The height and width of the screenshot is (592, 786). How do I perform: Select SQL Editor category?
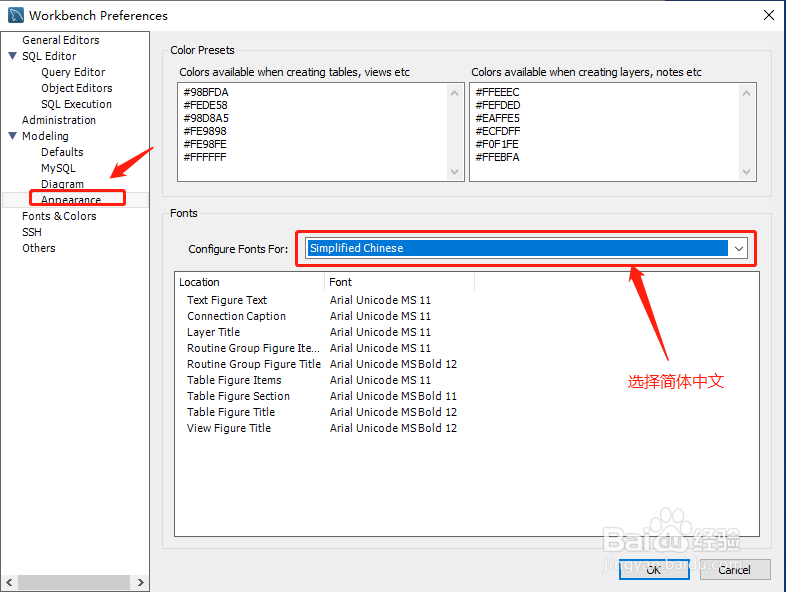pos(49,56)
